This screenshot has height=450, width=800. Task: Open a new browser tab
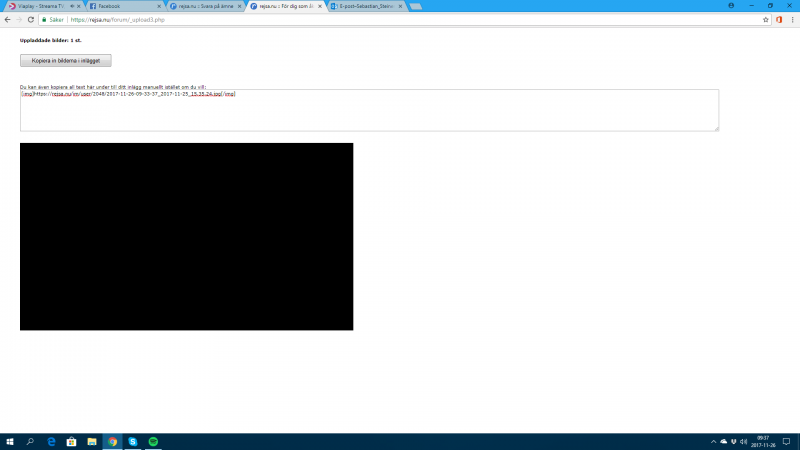coord(416,7)
